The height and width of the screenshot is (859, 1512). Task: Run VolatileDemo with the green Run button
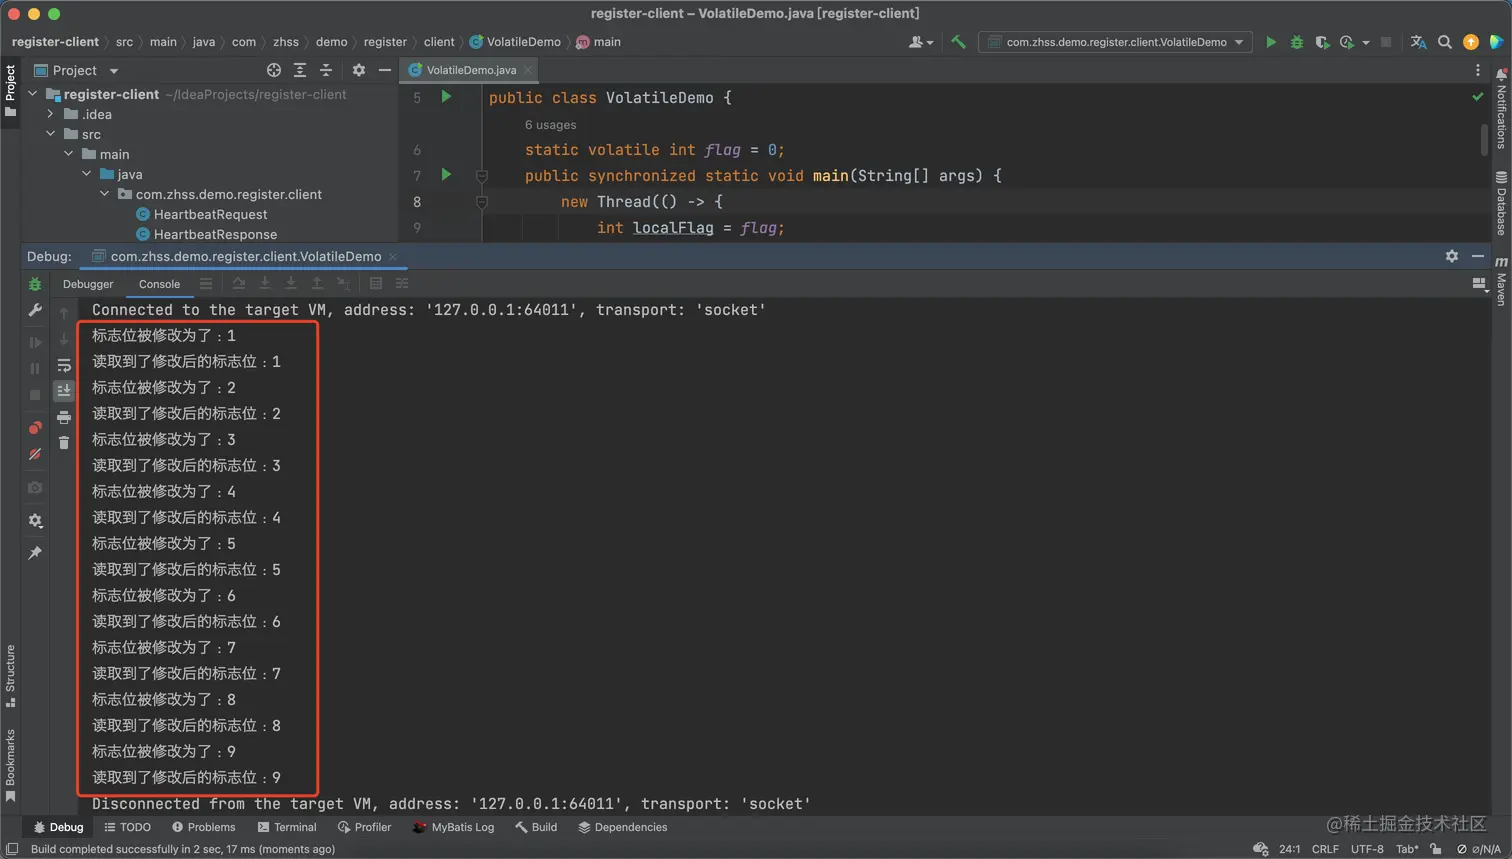click(x=1271, y=42)
